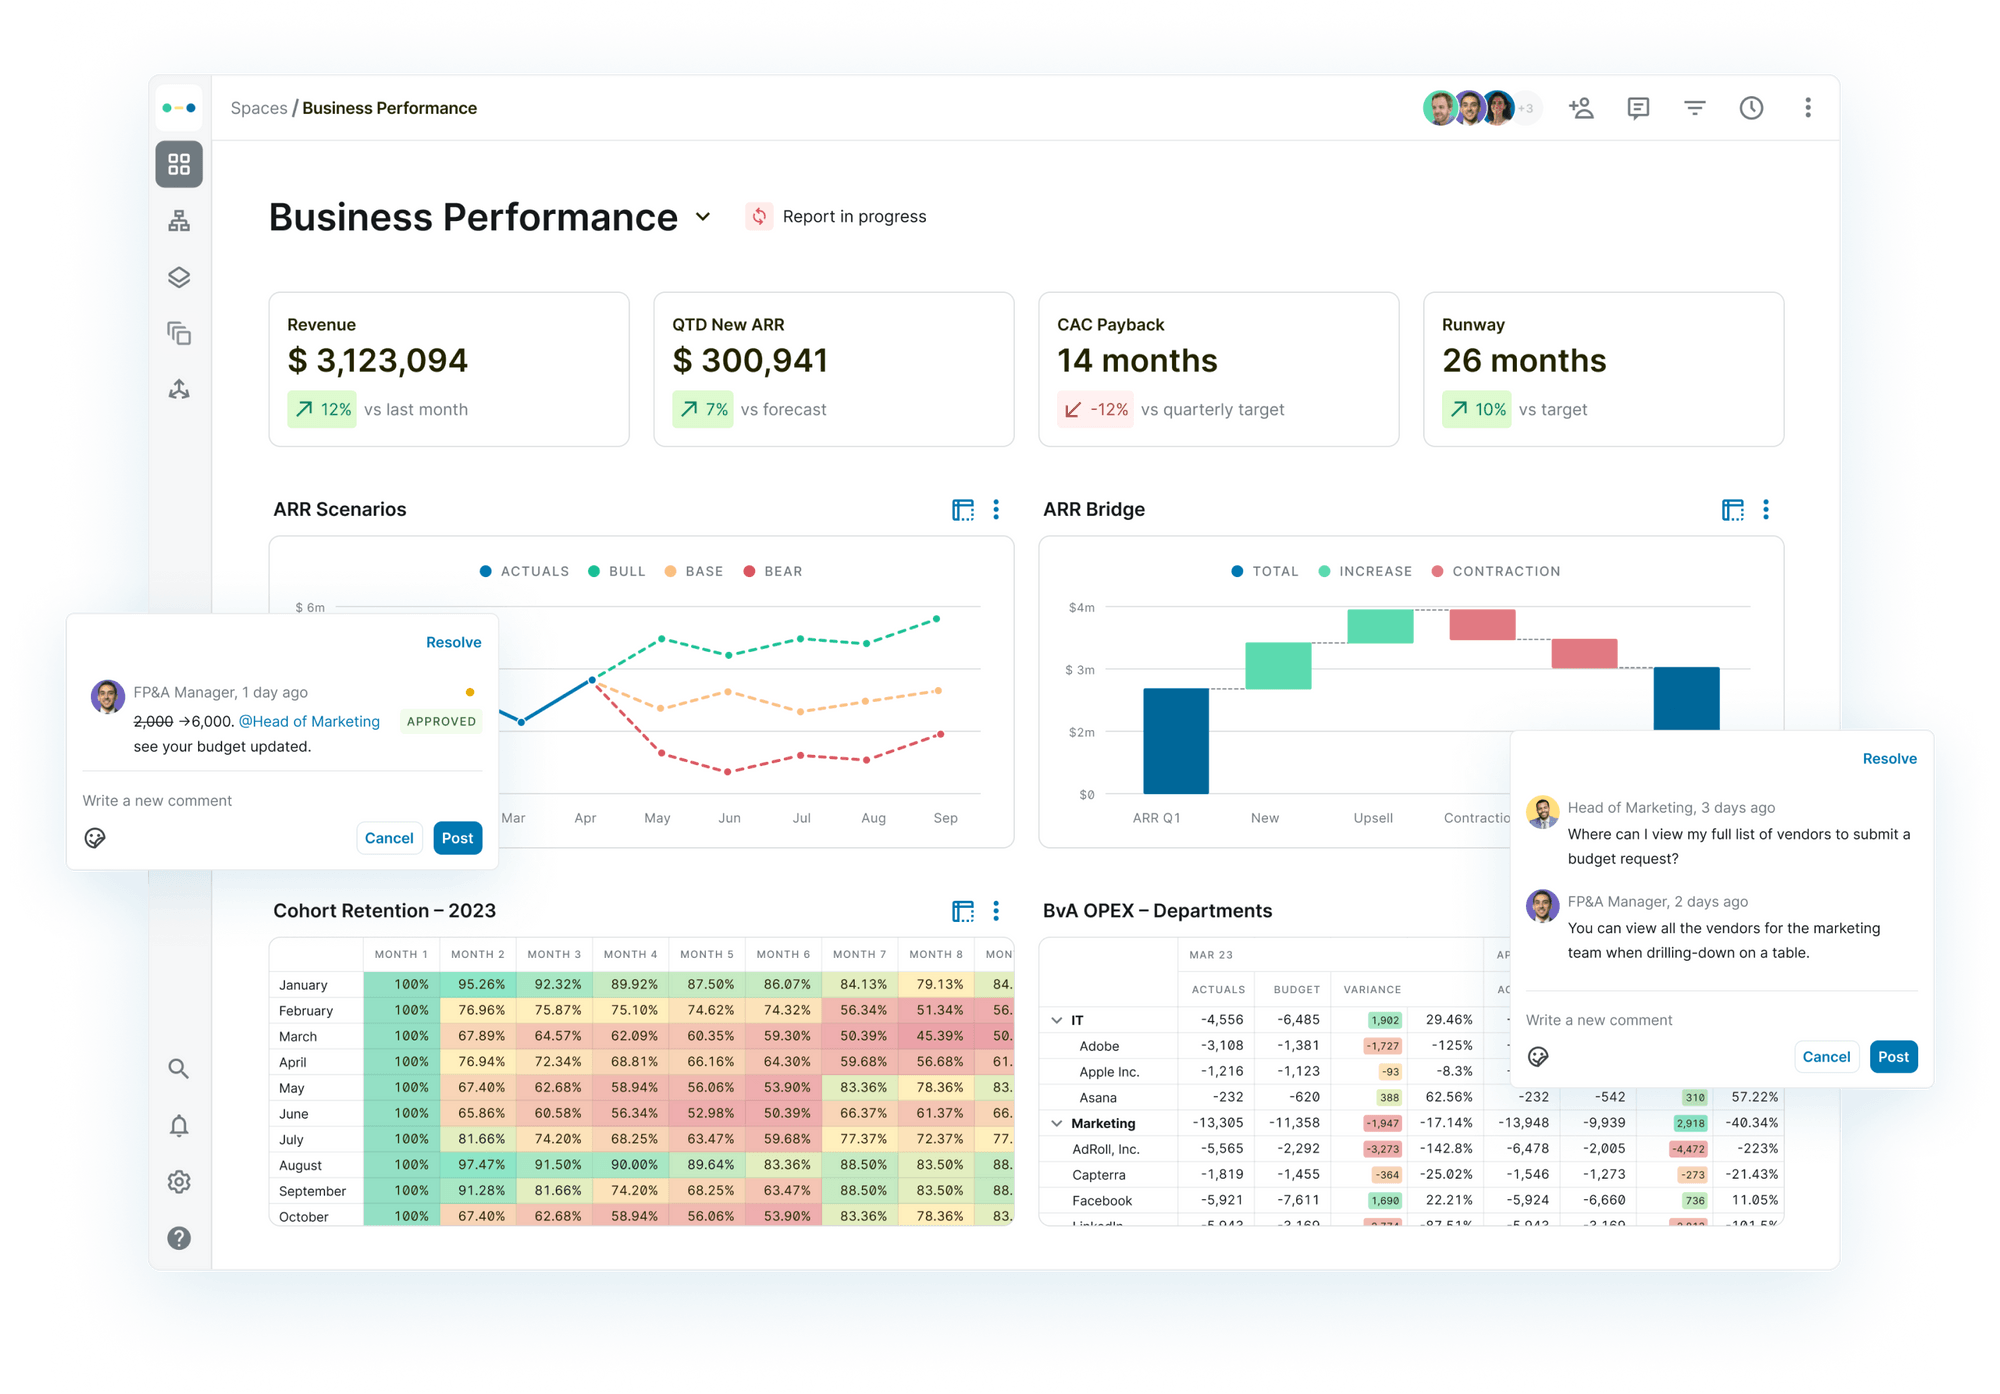Open the Business Performance title dropdown
The height and width of the screenshot is (1394, 2000).
point(703,217)
